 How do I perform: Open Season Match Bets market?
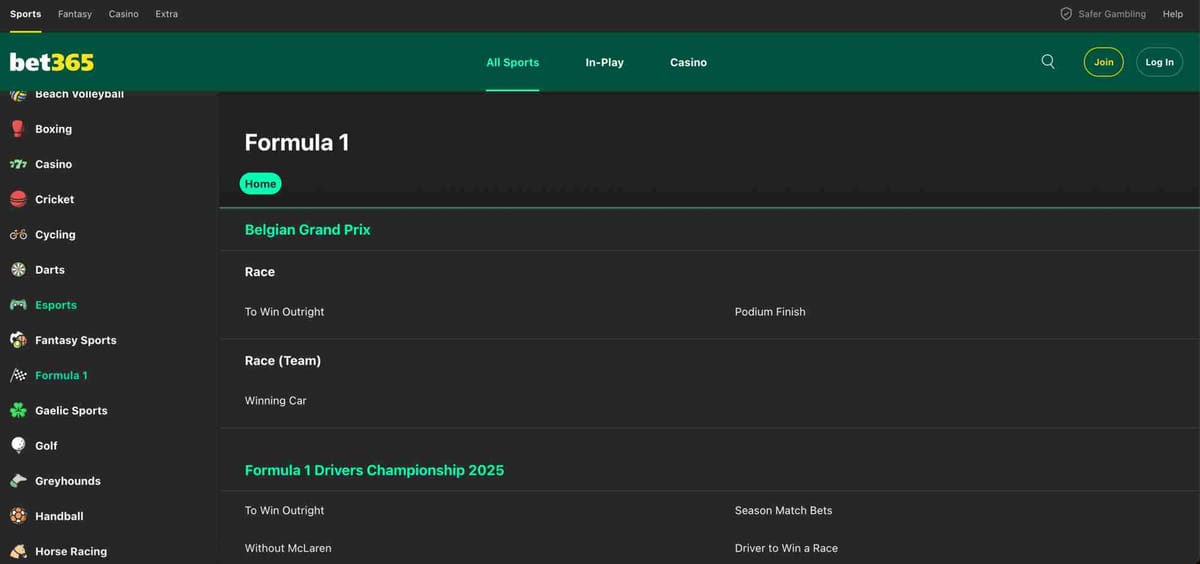pyautogui.click(x=784, y=511)
